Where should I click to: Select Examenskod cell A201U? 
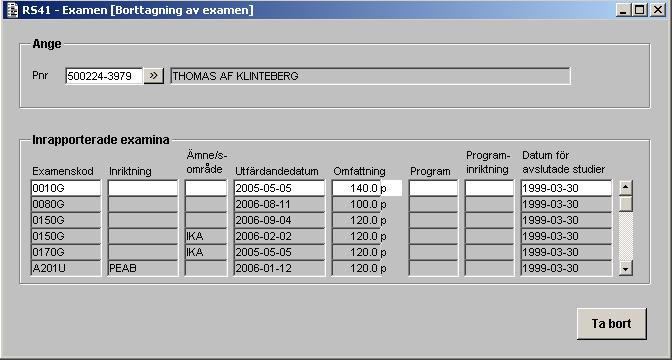point(66,268)
